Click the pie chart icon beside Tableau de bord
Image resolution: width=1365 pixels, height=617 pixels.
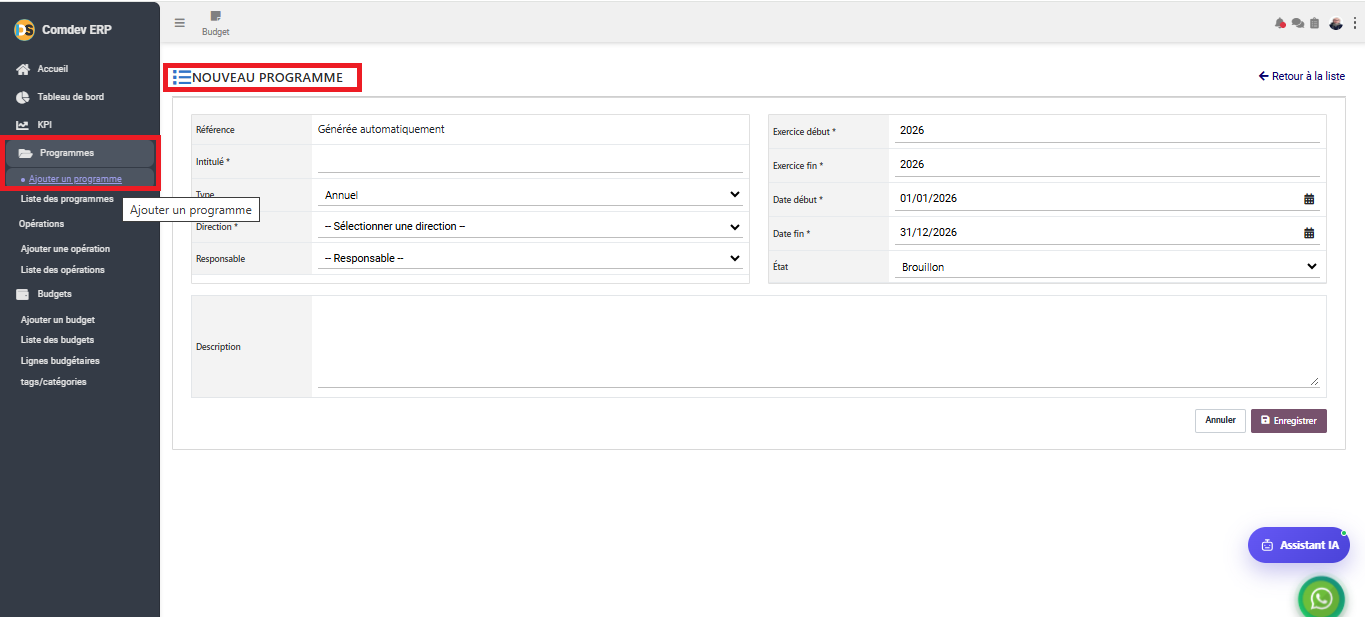point(23,97)
